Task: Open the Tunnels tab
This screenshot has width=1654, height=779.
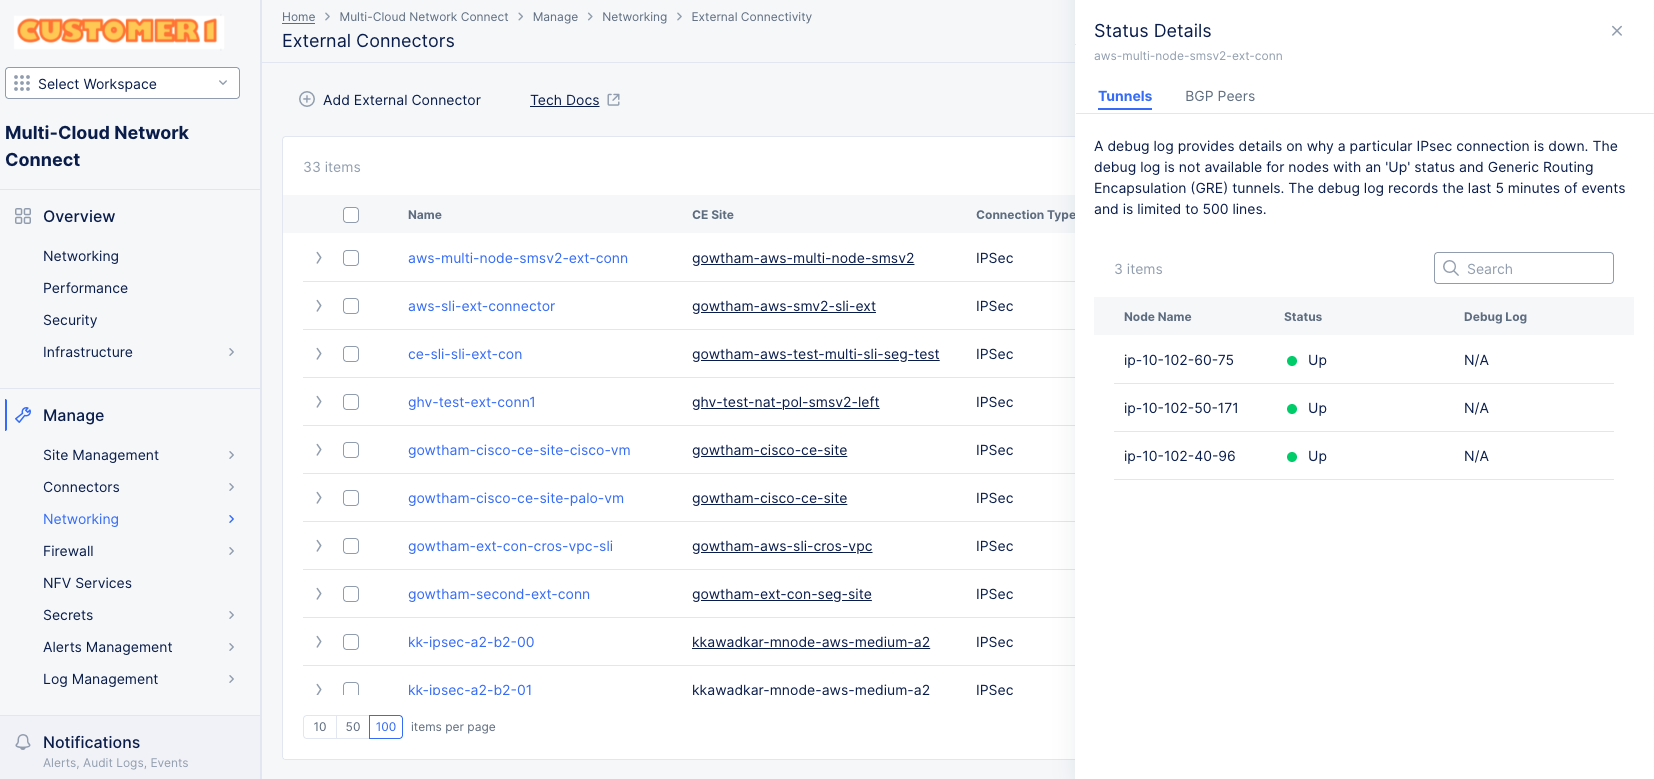Action: 1125,96
